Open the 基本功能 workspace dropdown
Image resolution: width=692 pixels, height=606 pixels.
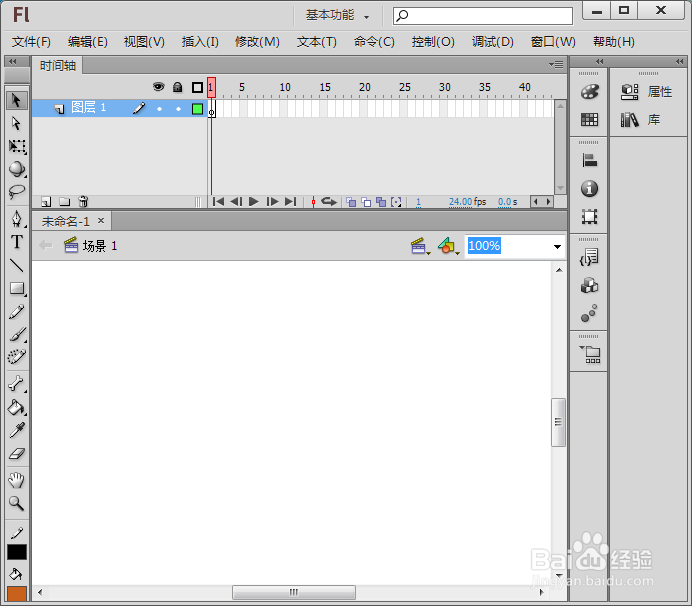point(337,15)
